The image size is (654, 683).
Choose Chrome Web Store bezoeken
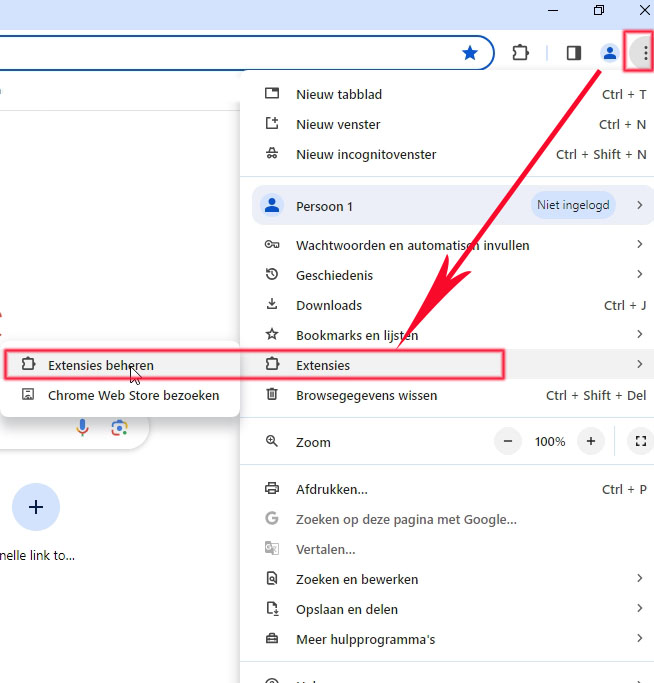133,395
